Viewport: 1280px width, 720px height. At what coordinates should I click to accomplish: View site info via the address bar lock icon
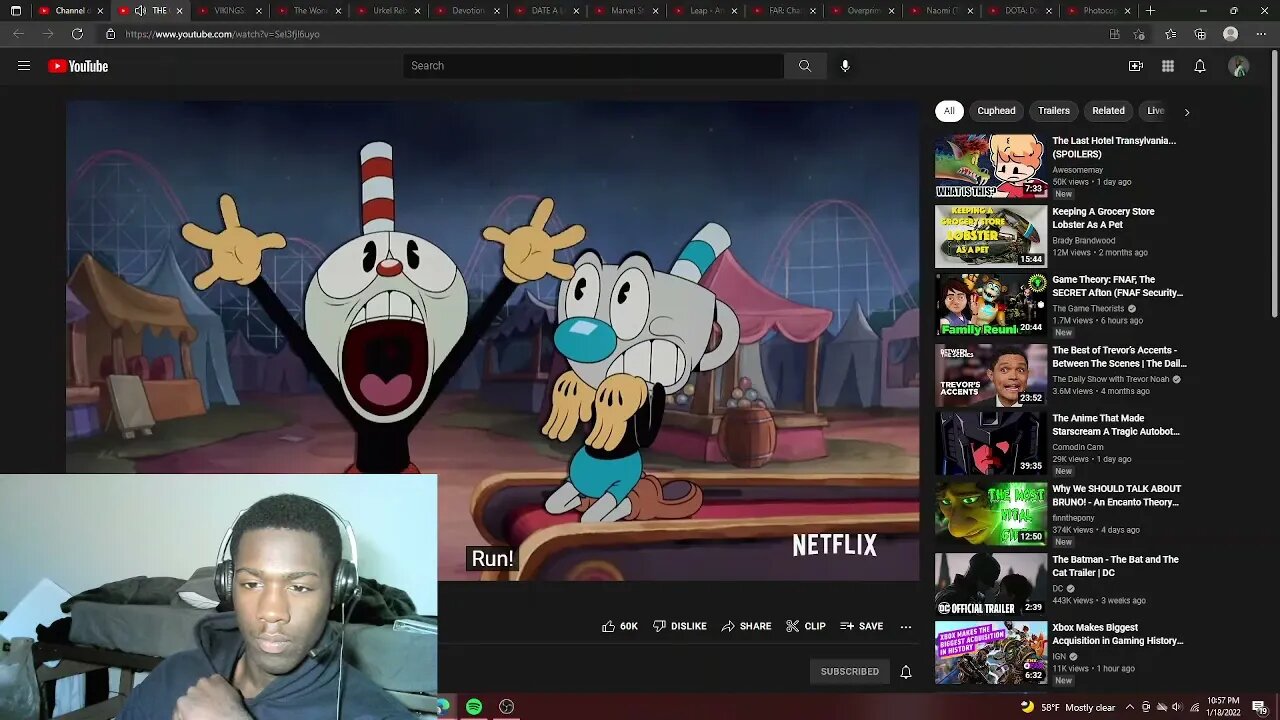coord(111,34)
